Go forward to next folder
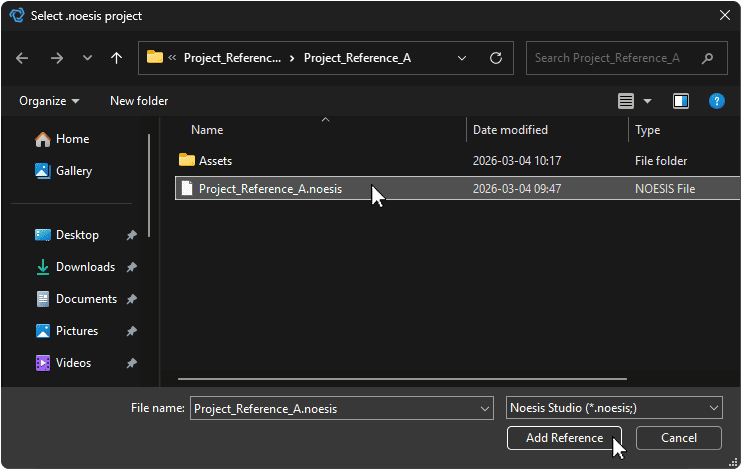Screen dimensions: 742x470 [x=57, y=58]
